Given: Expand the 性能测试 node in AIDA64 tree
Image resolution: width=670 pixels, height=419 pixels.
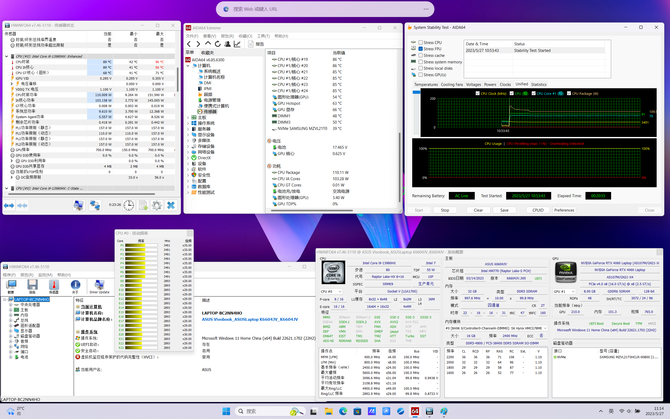Looking at the screenshot, I should tap(188, 192).
